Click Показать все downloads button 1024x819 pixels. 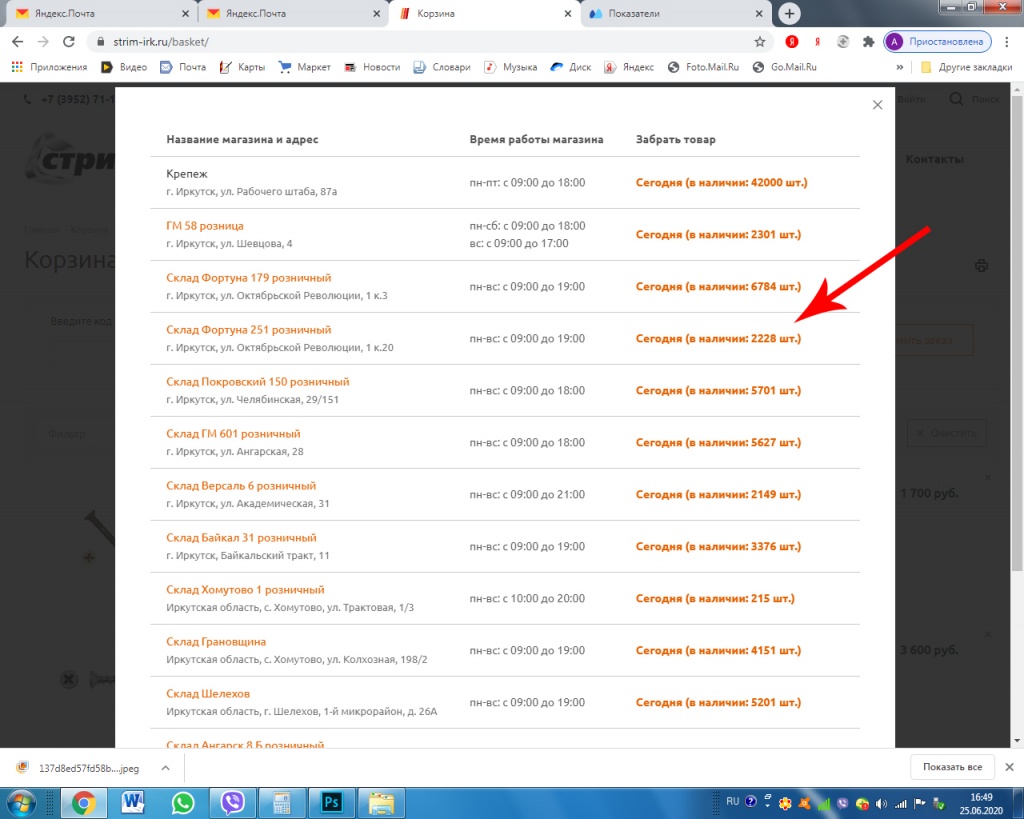coord(953,767)
